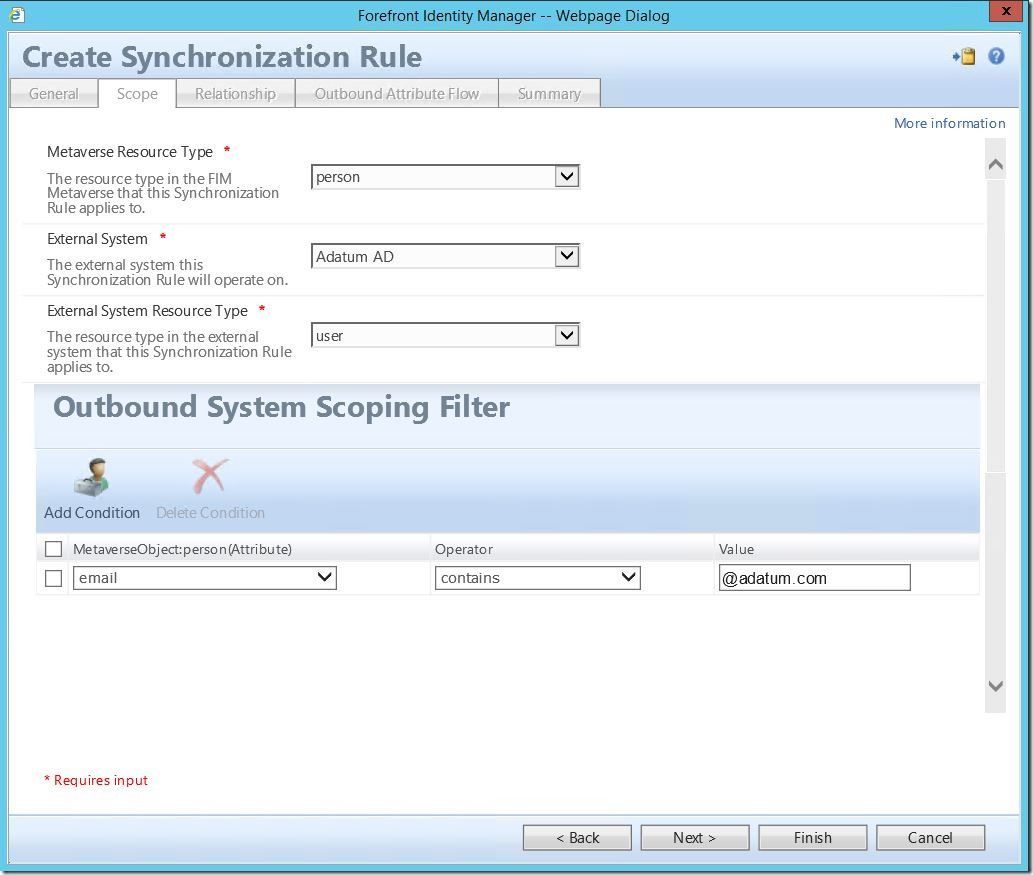Open the More information link
The height and width of the screenshot is (875, 1033).
pos(949,123)
